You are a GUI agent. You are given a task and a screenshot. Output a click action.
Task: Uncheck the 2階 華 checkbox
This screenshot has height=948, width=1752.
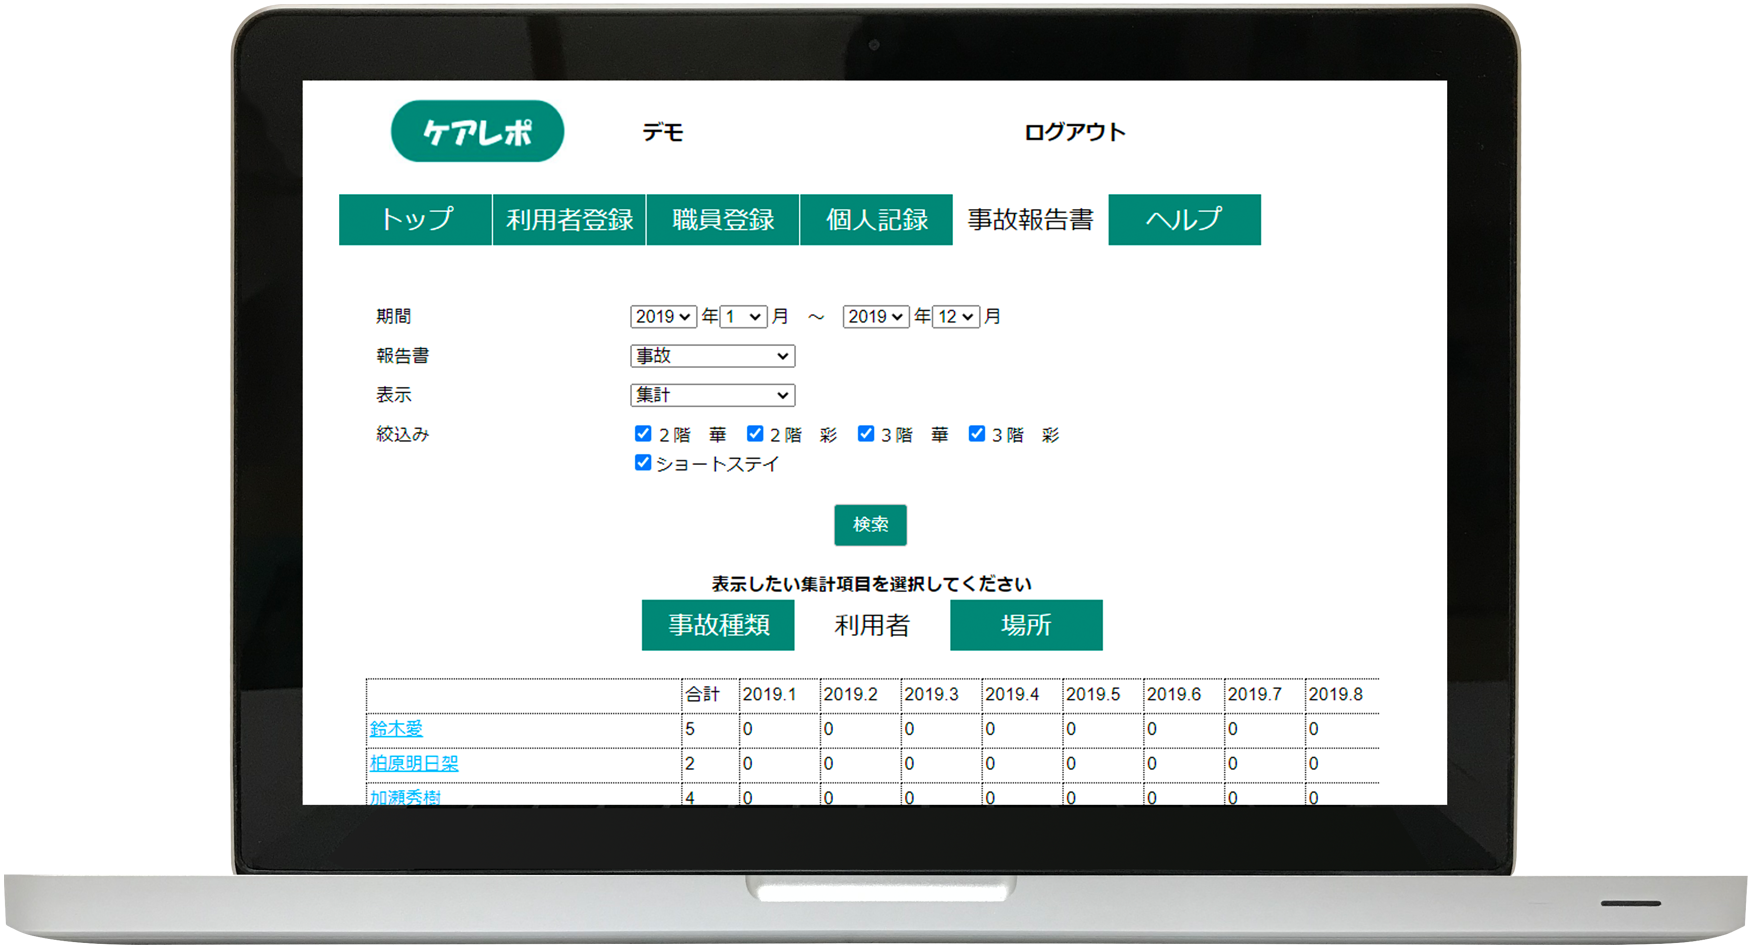tap(643, 434)
